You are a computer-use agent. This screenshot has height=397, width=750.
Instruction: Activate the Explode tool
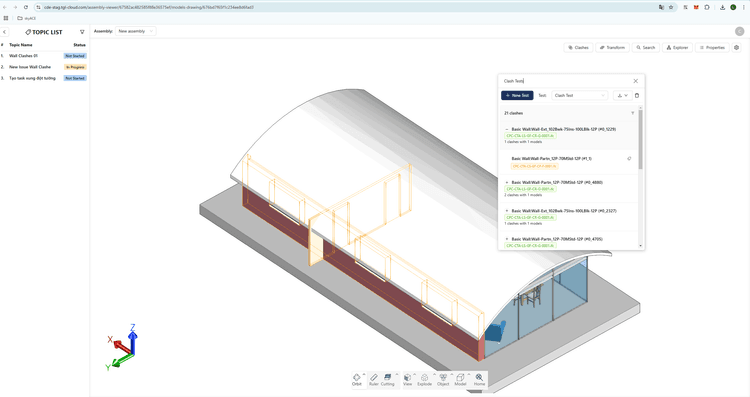click(x=424, y=379)
